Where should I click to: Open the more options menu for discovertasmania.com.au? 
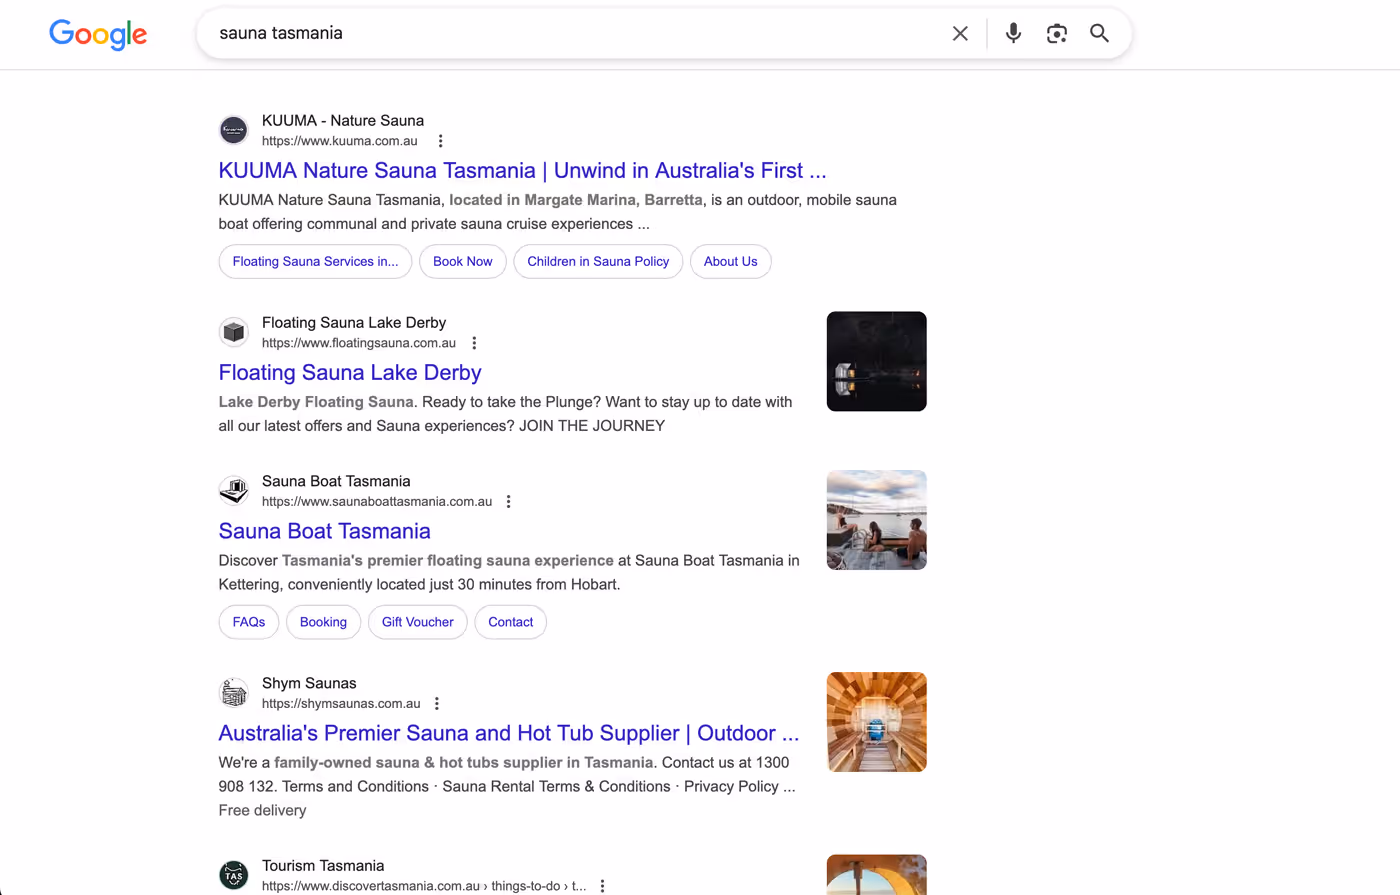[602, 886]
